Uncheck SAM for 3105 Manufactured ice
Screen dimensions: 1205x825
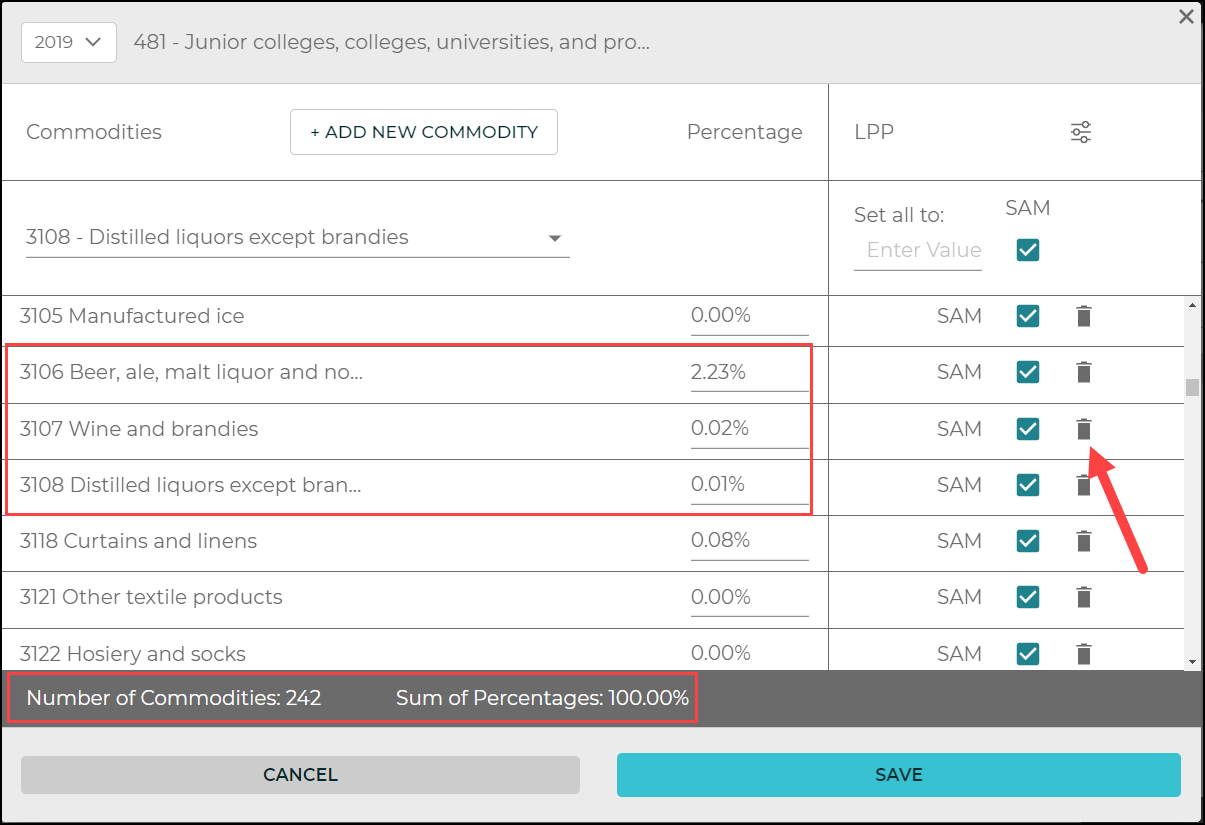1028,316
